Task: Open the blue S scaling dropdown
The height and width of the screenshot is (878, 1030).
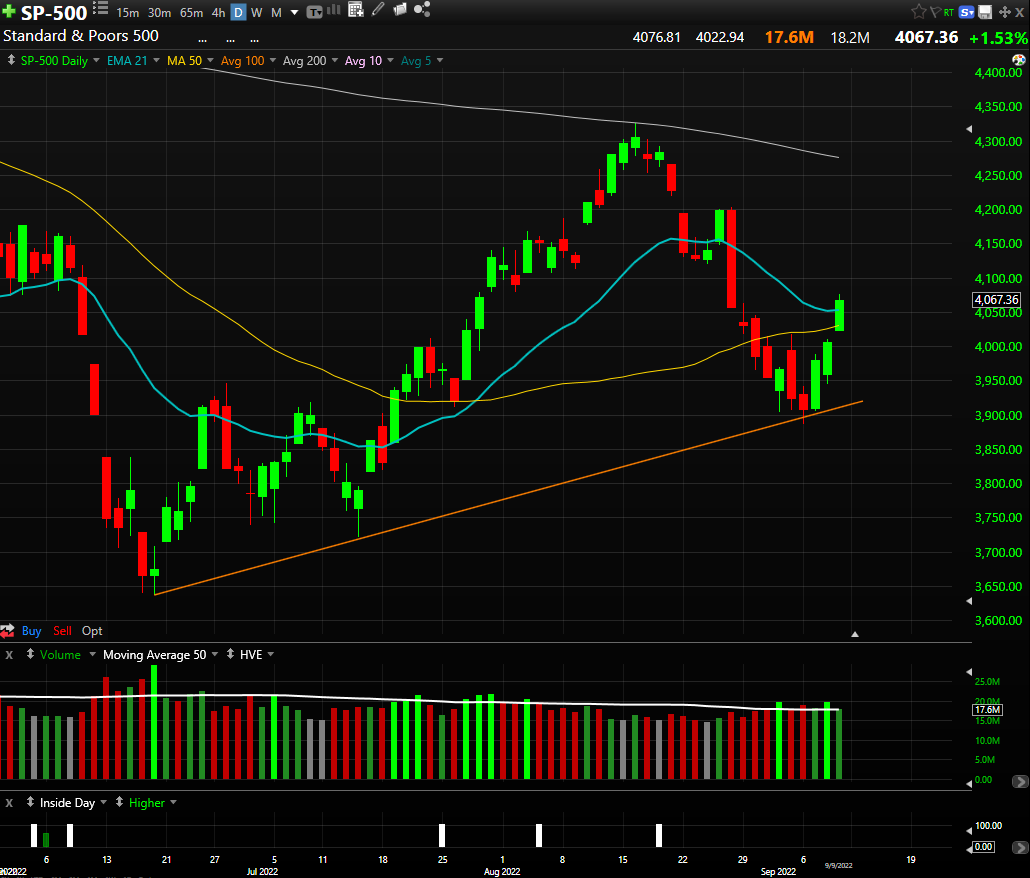Action: click(966, 12)
